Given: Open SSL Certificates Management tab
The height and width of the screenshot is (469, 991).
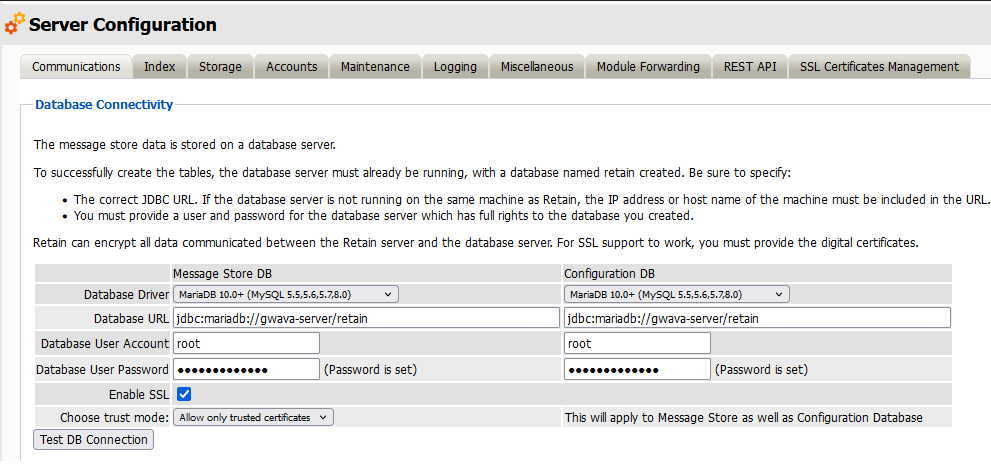Looking at the screenshot, I should pyautogui.click(x=879, y=67).
